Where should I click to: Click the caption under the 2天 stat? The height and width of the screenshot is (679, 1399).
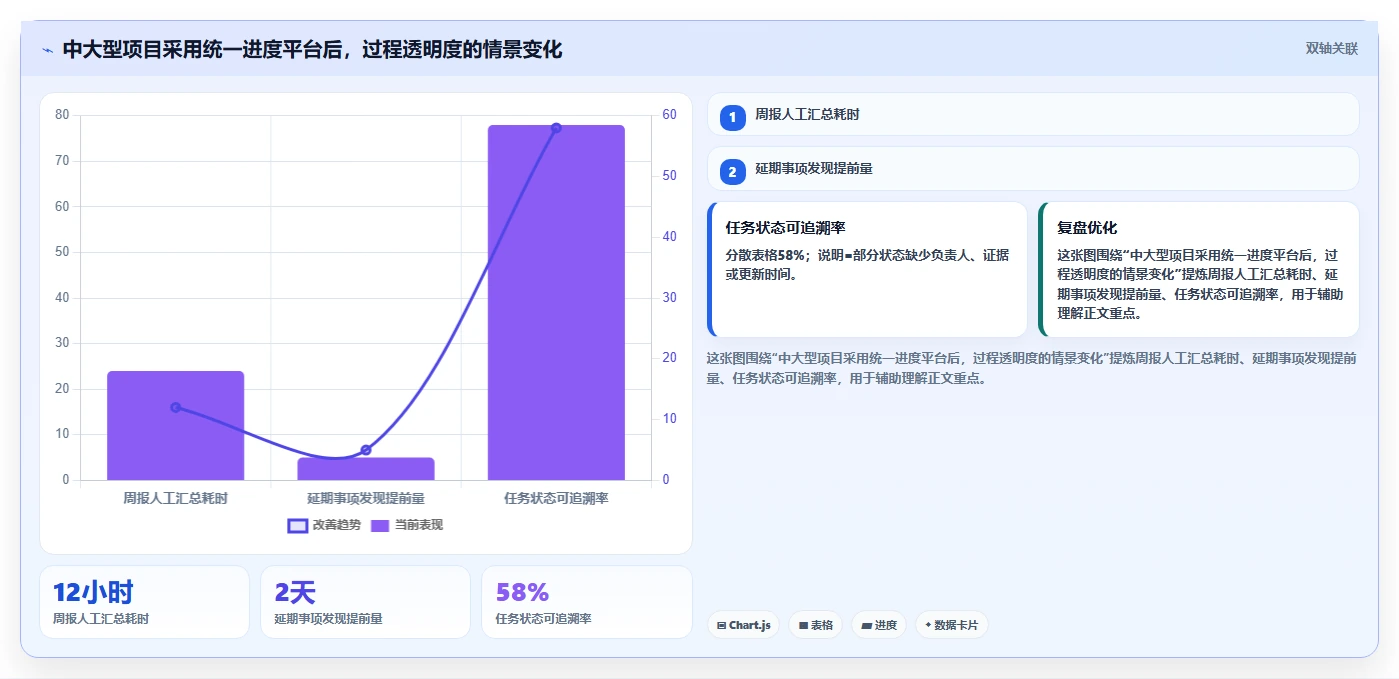tap(329, 619)
